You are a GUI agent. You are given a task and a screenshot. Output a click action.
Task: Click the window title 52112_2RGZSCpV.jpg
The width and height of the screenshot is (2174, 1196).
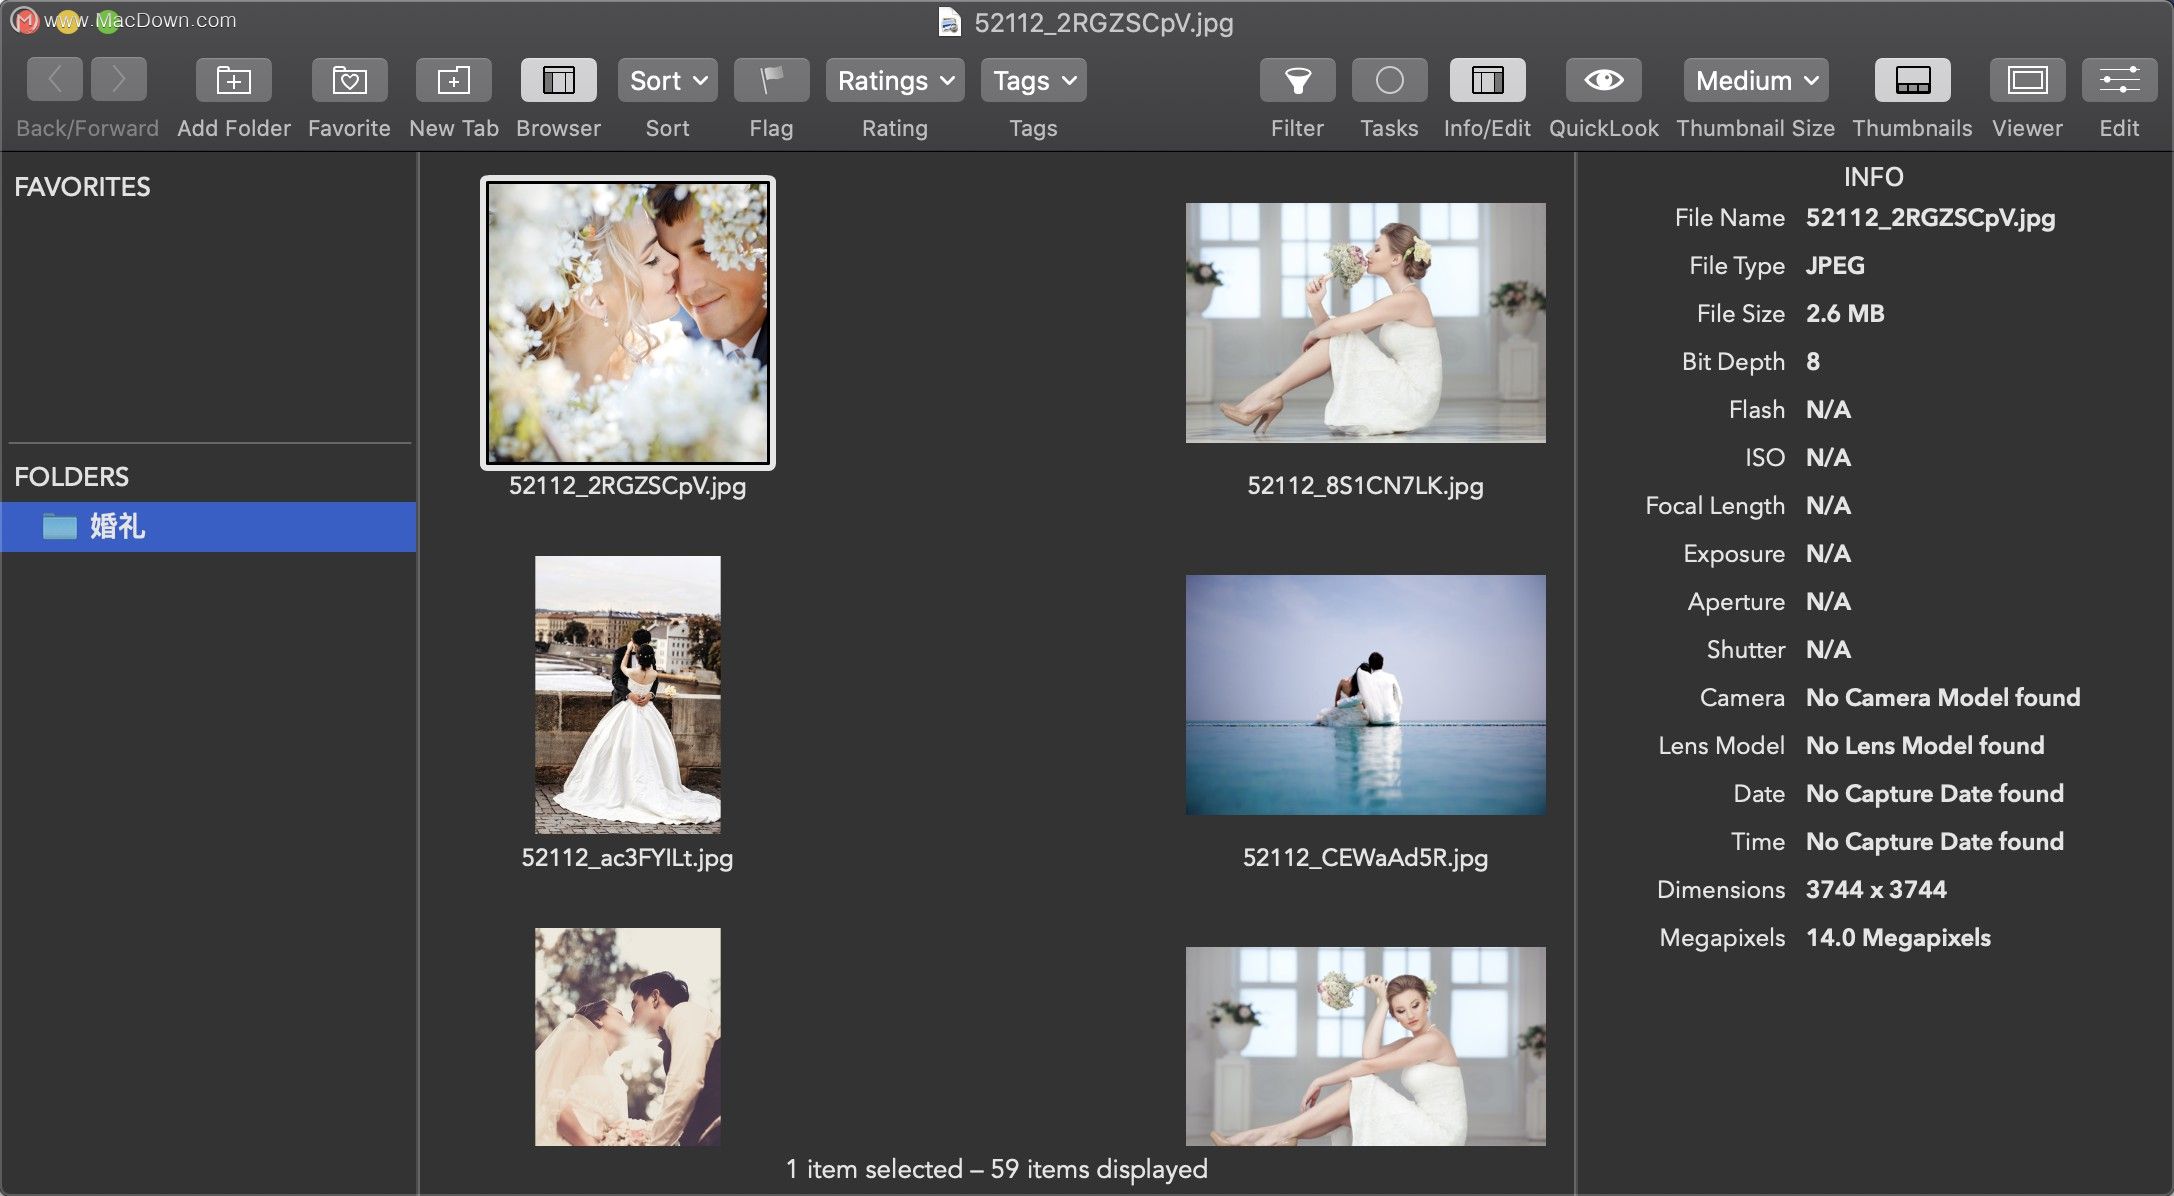1104,22
